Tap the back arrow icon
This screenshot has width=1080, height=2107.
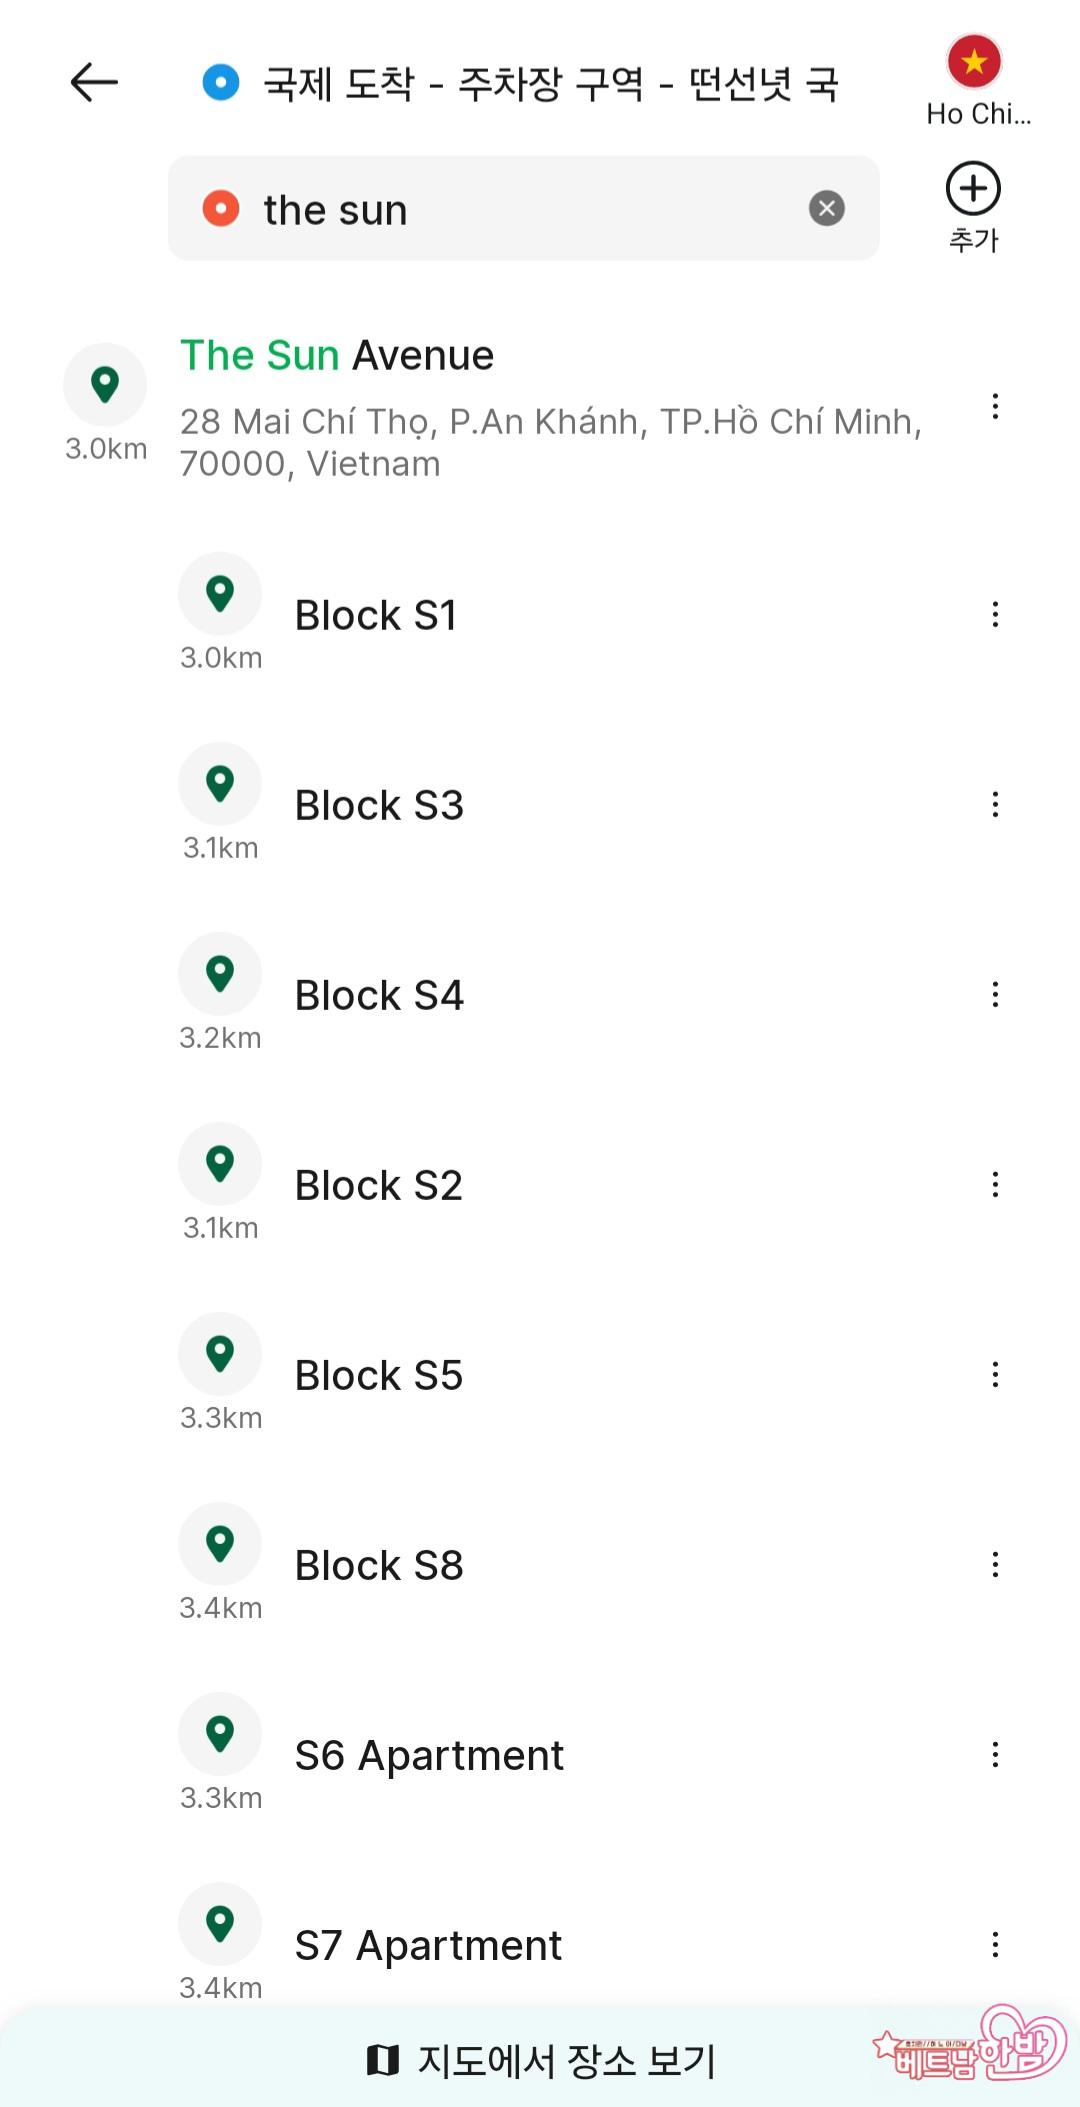(94, 82)
